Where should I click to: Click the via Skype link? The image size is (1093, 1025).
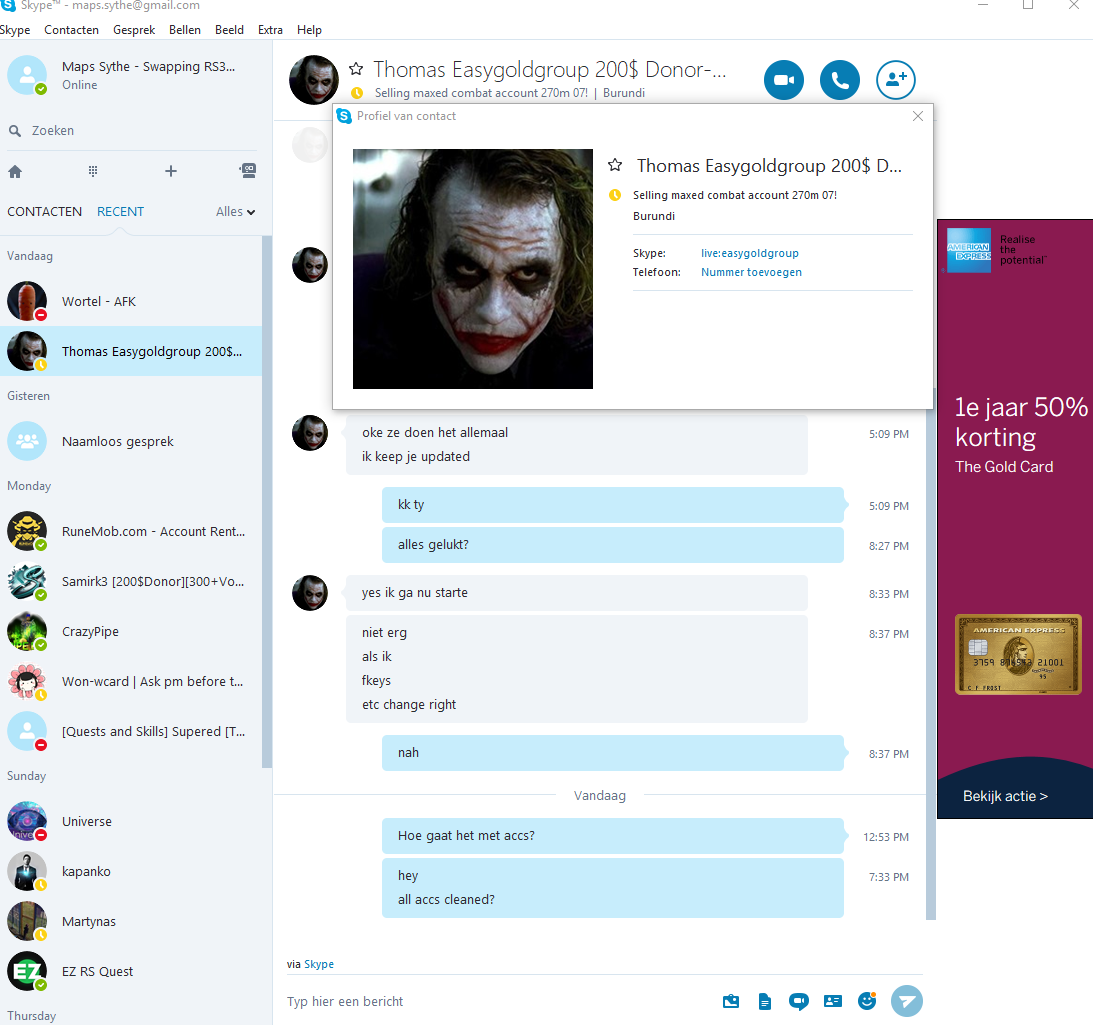(x=319, y=964)
